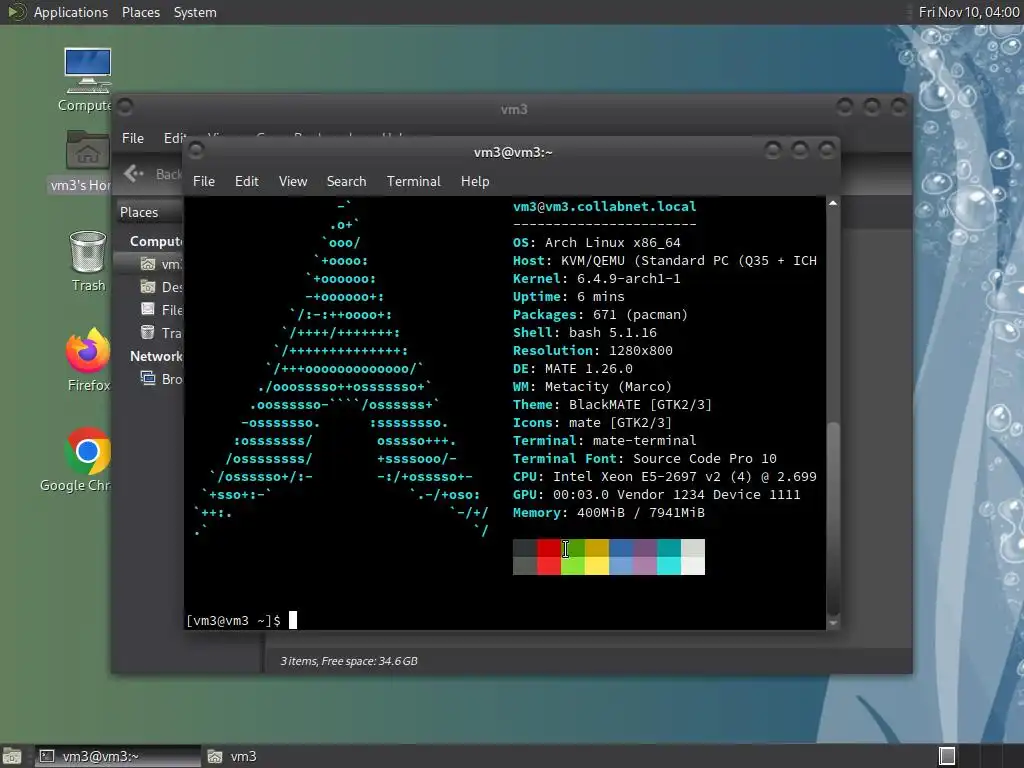Open the System menu
The image size is (1024, 768).
tap(195, 12)
